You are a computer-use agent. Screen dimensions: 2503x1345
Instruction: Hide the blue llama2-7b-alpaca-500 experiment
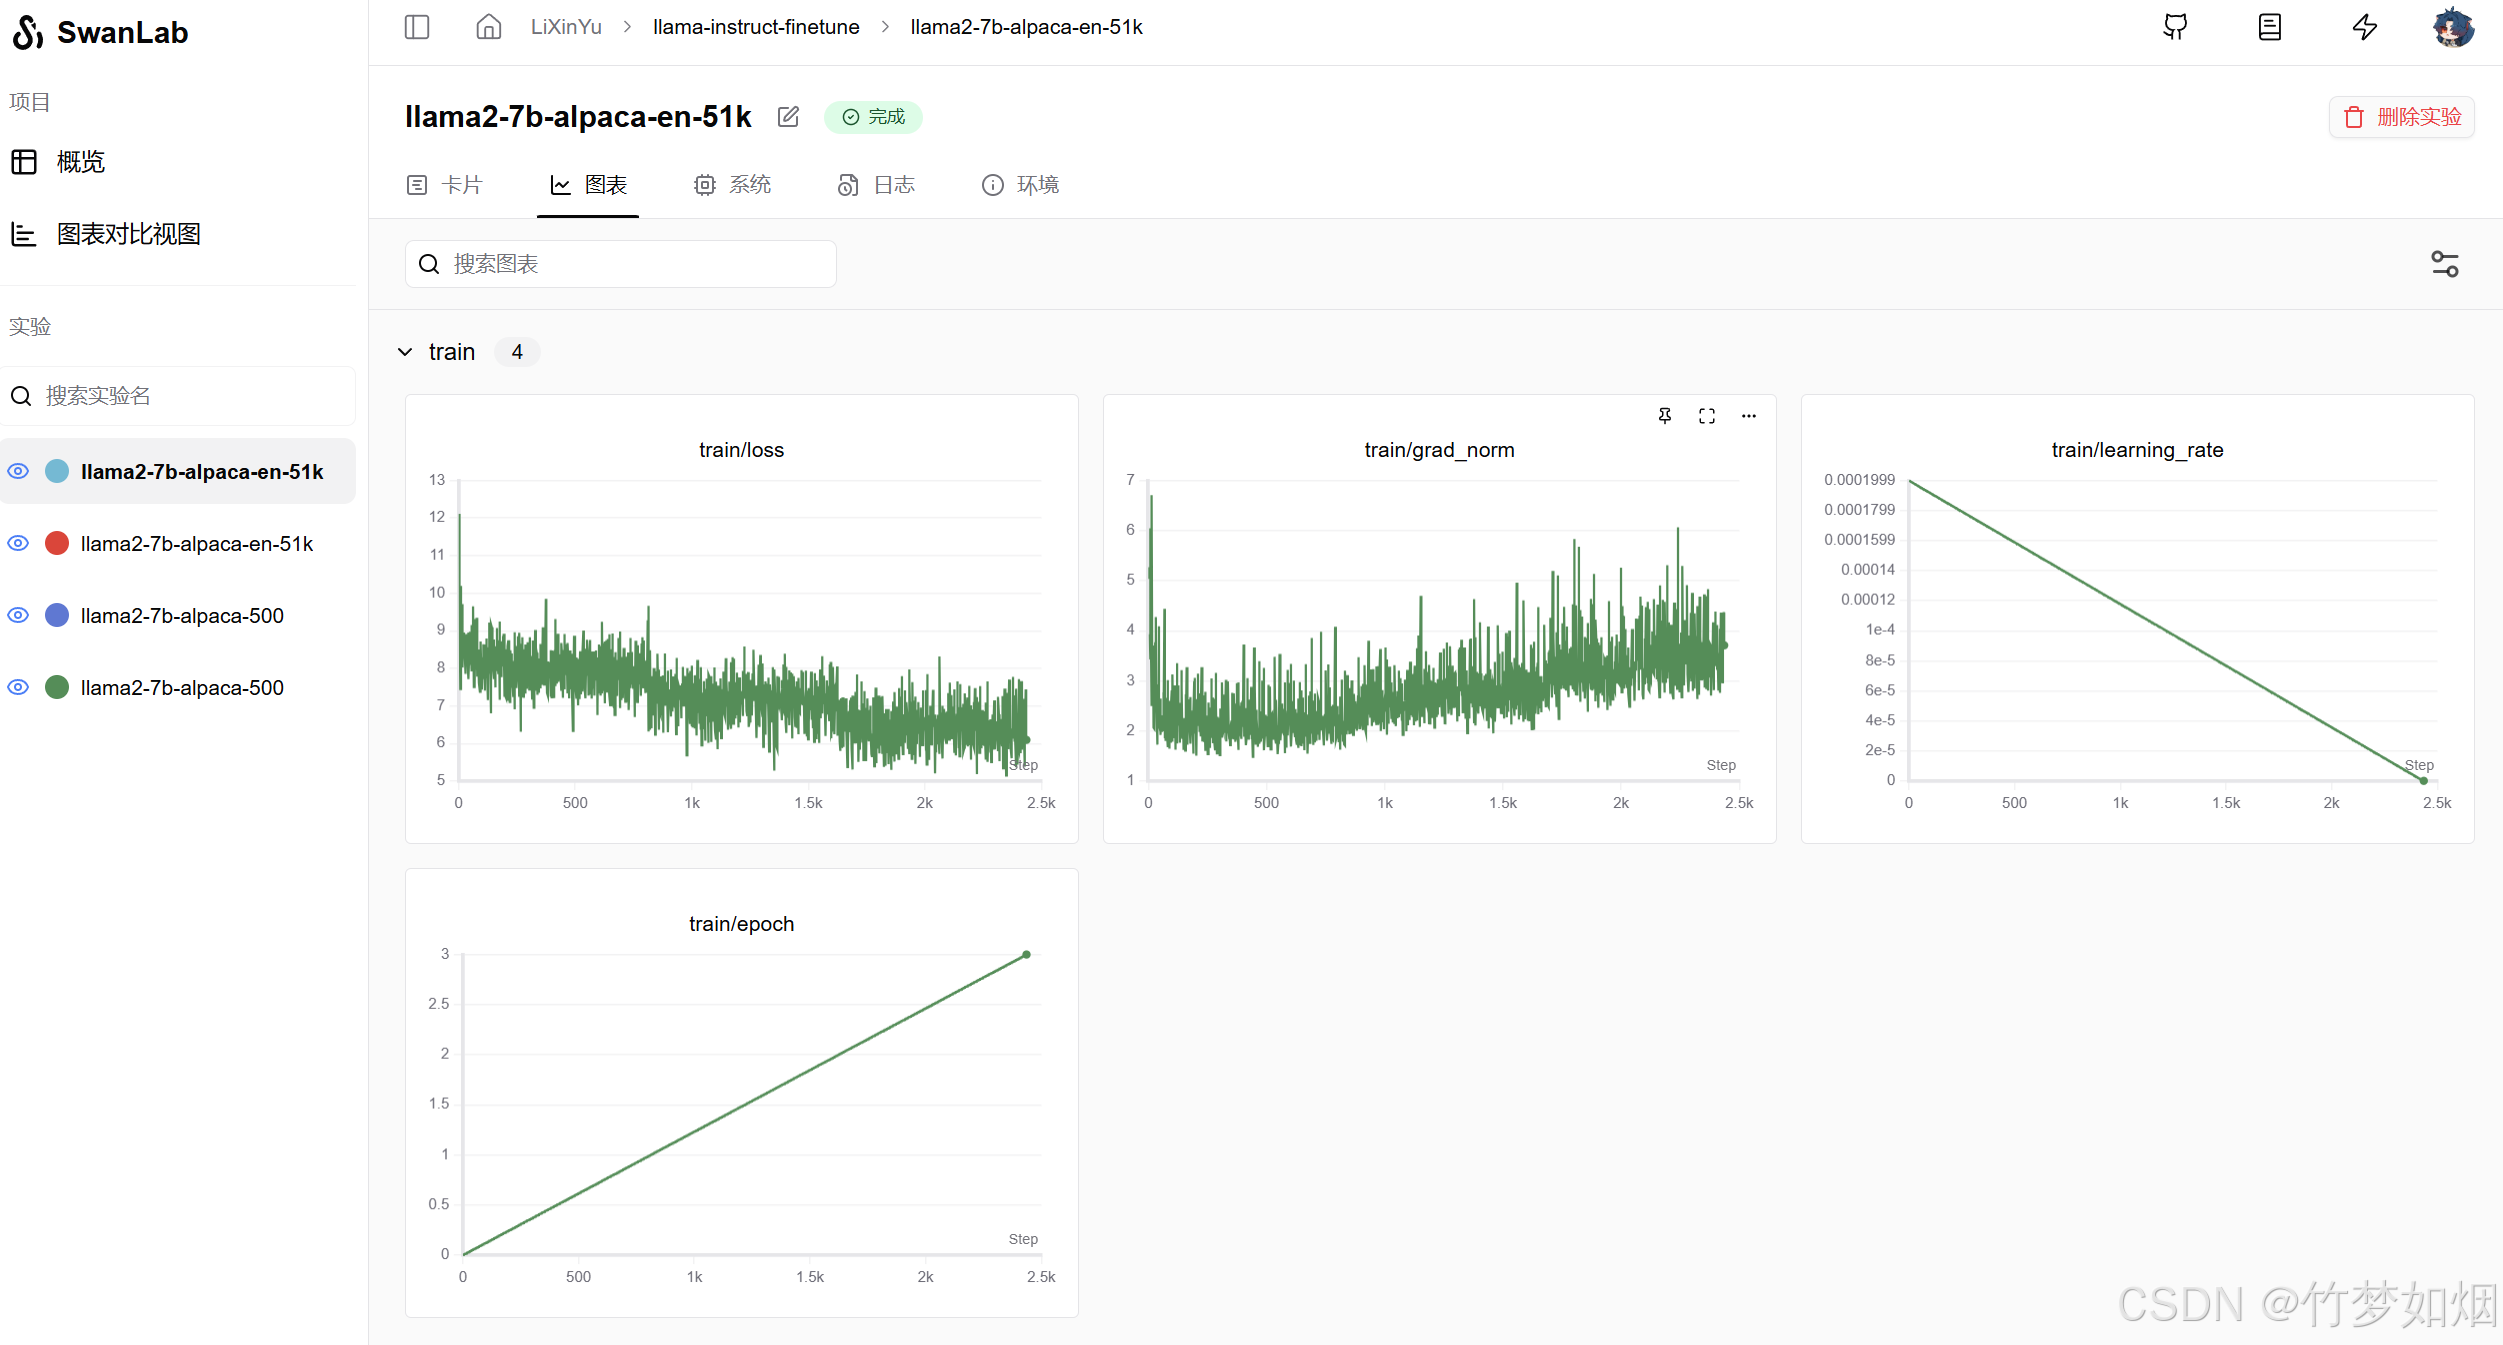tap(18, 615)
